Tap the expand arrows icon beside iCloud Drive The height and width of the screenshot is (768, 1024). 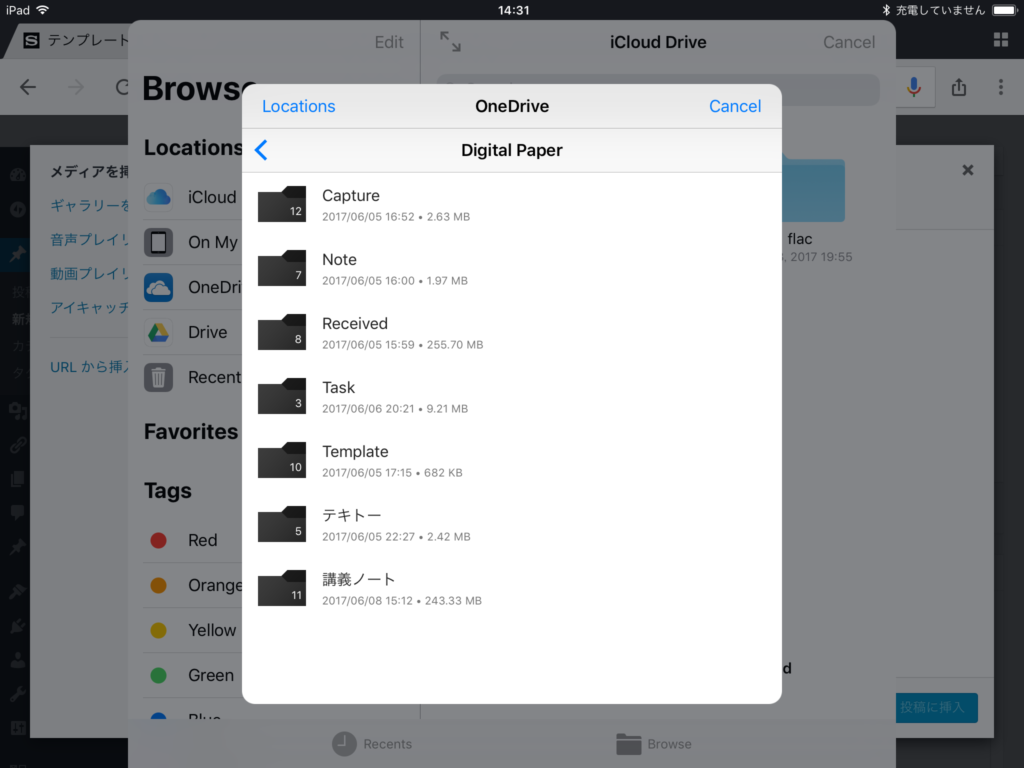click(x=450, y=42)
